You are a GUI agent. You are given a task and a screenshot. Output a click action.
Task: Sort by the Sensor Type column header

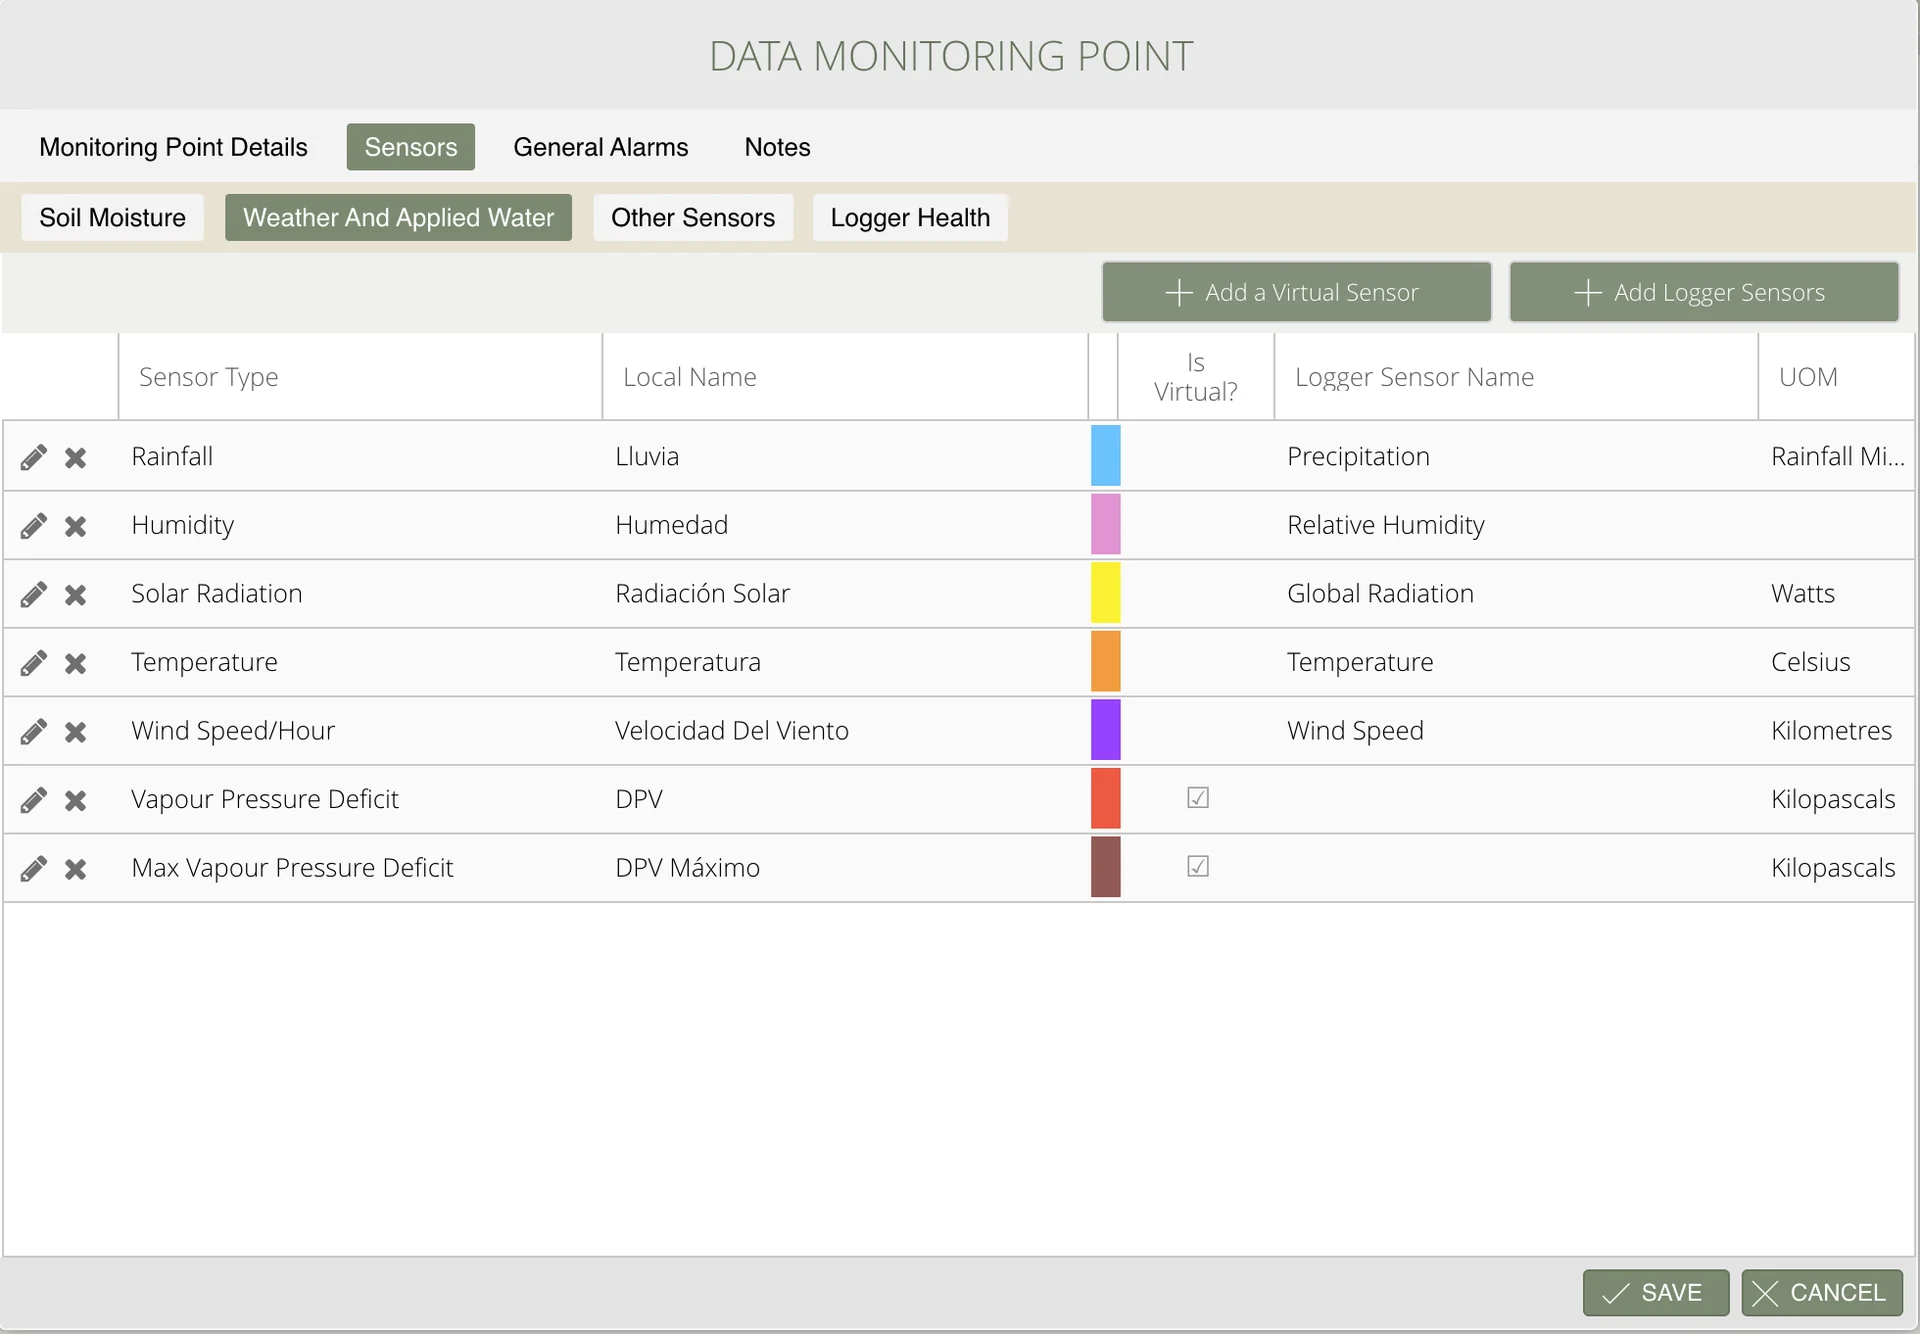[360, 377]
